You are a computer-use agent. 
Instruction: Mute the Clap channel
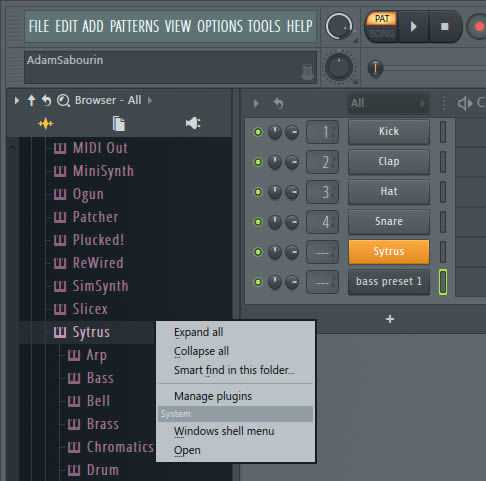[x=258, y=162]
